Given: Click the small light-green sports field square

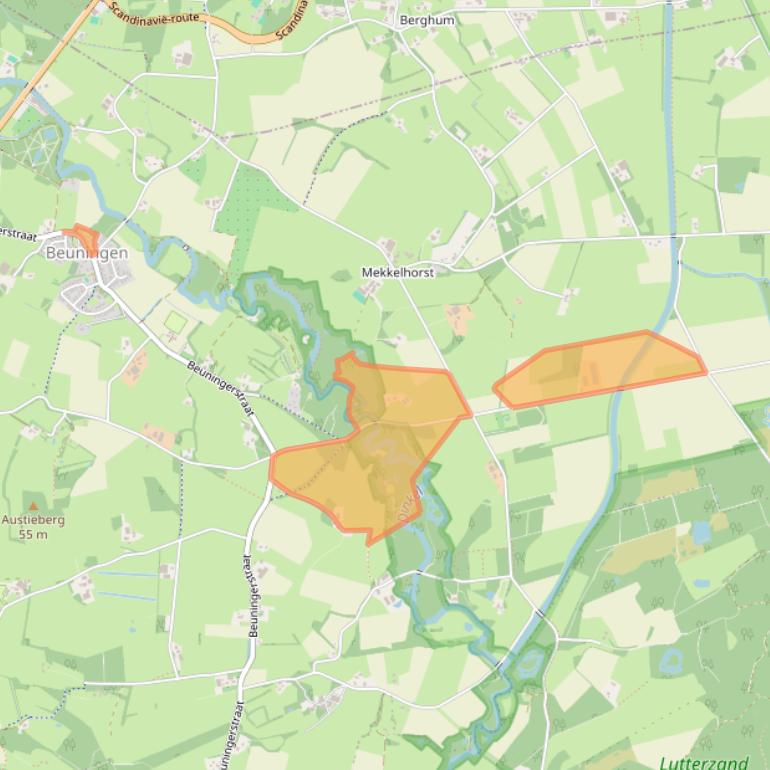Looking at the screenshot, I should [x=176, y=323].
